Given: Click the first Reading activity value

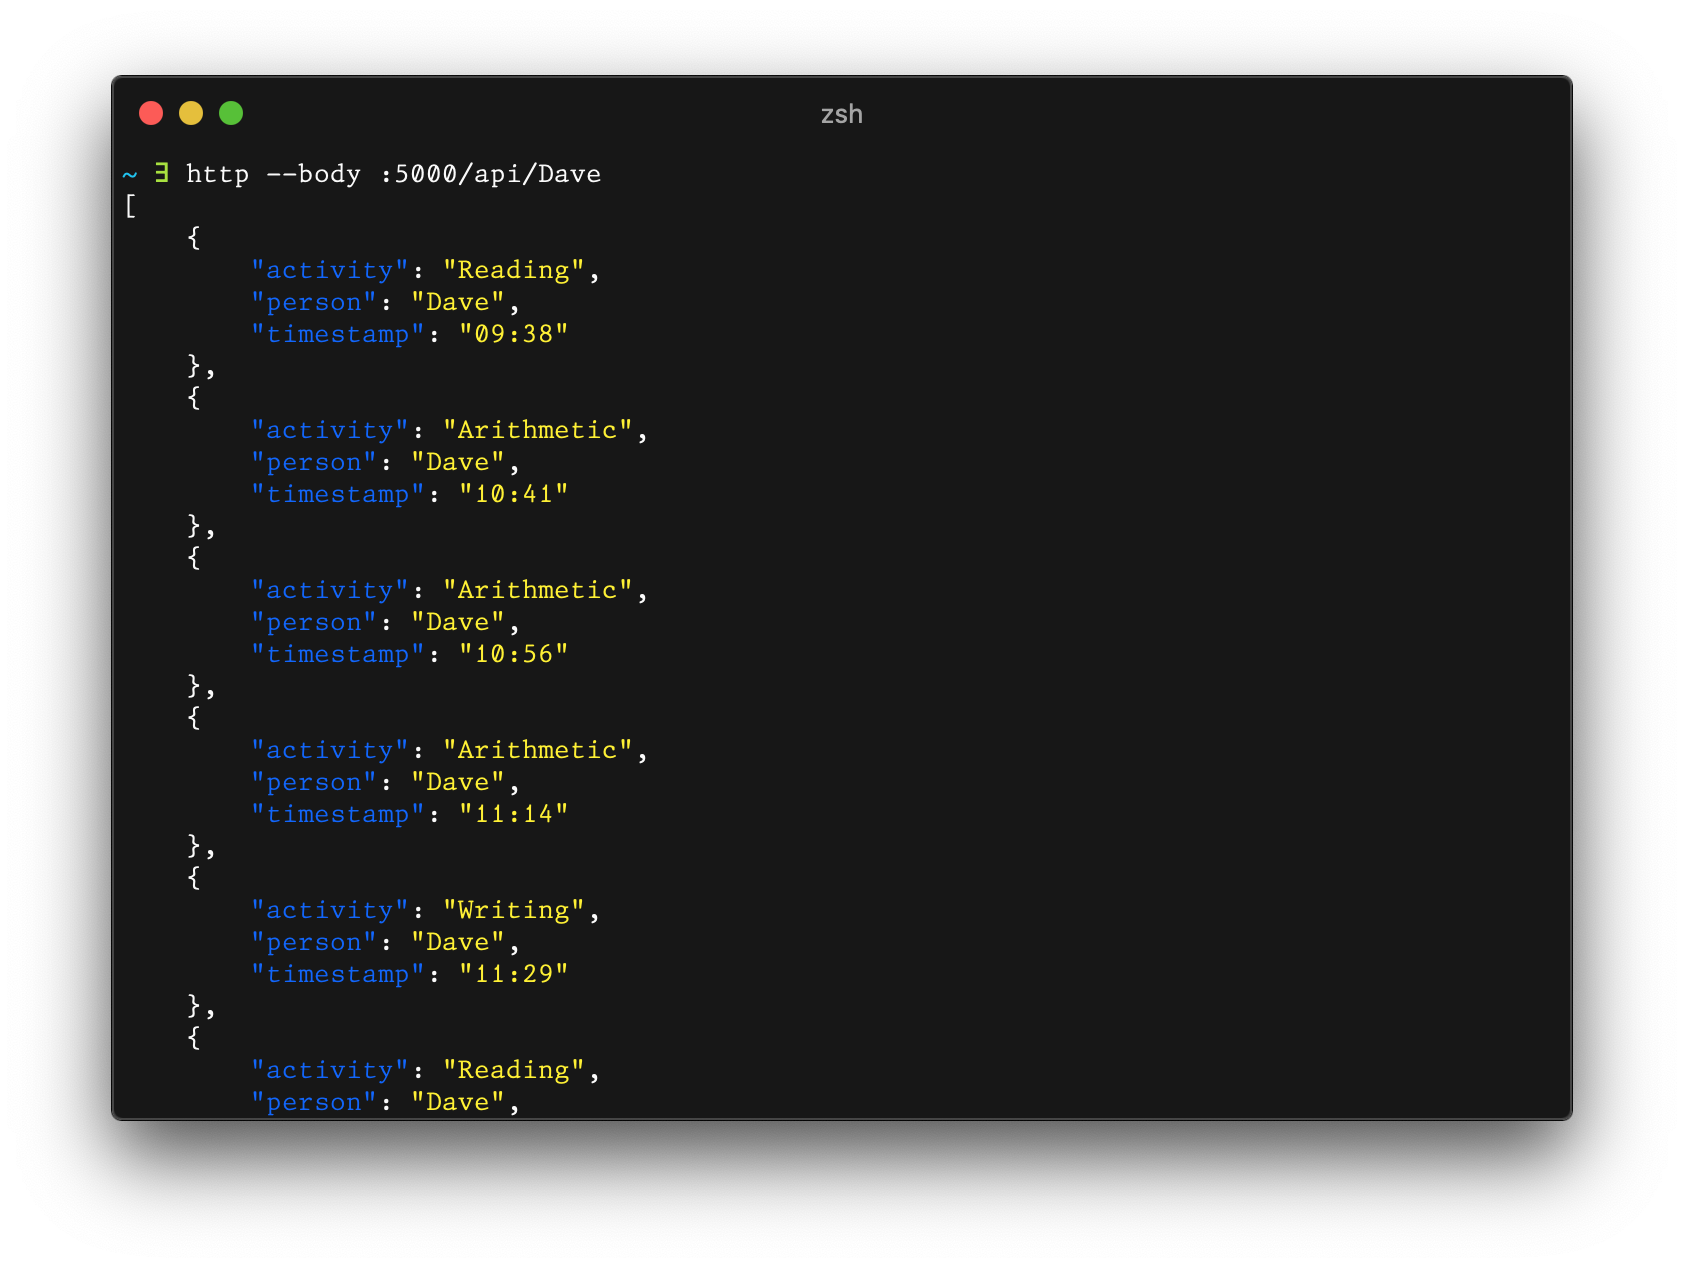Looking at the screenshot, I should [512, 269].
